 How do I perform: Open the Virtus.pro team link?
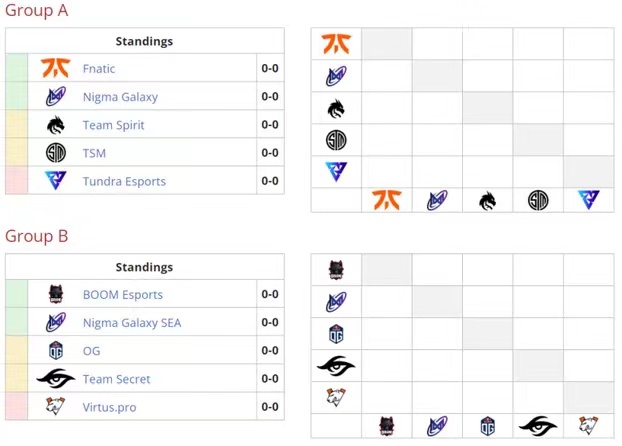109,408
